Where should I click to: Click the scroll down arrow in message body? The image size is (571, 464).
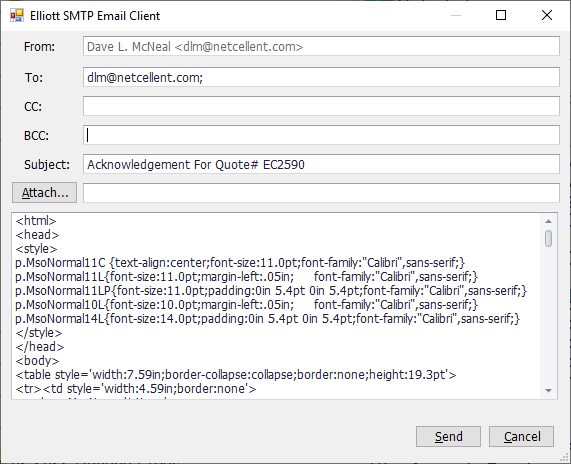click(x=548, y=390)
